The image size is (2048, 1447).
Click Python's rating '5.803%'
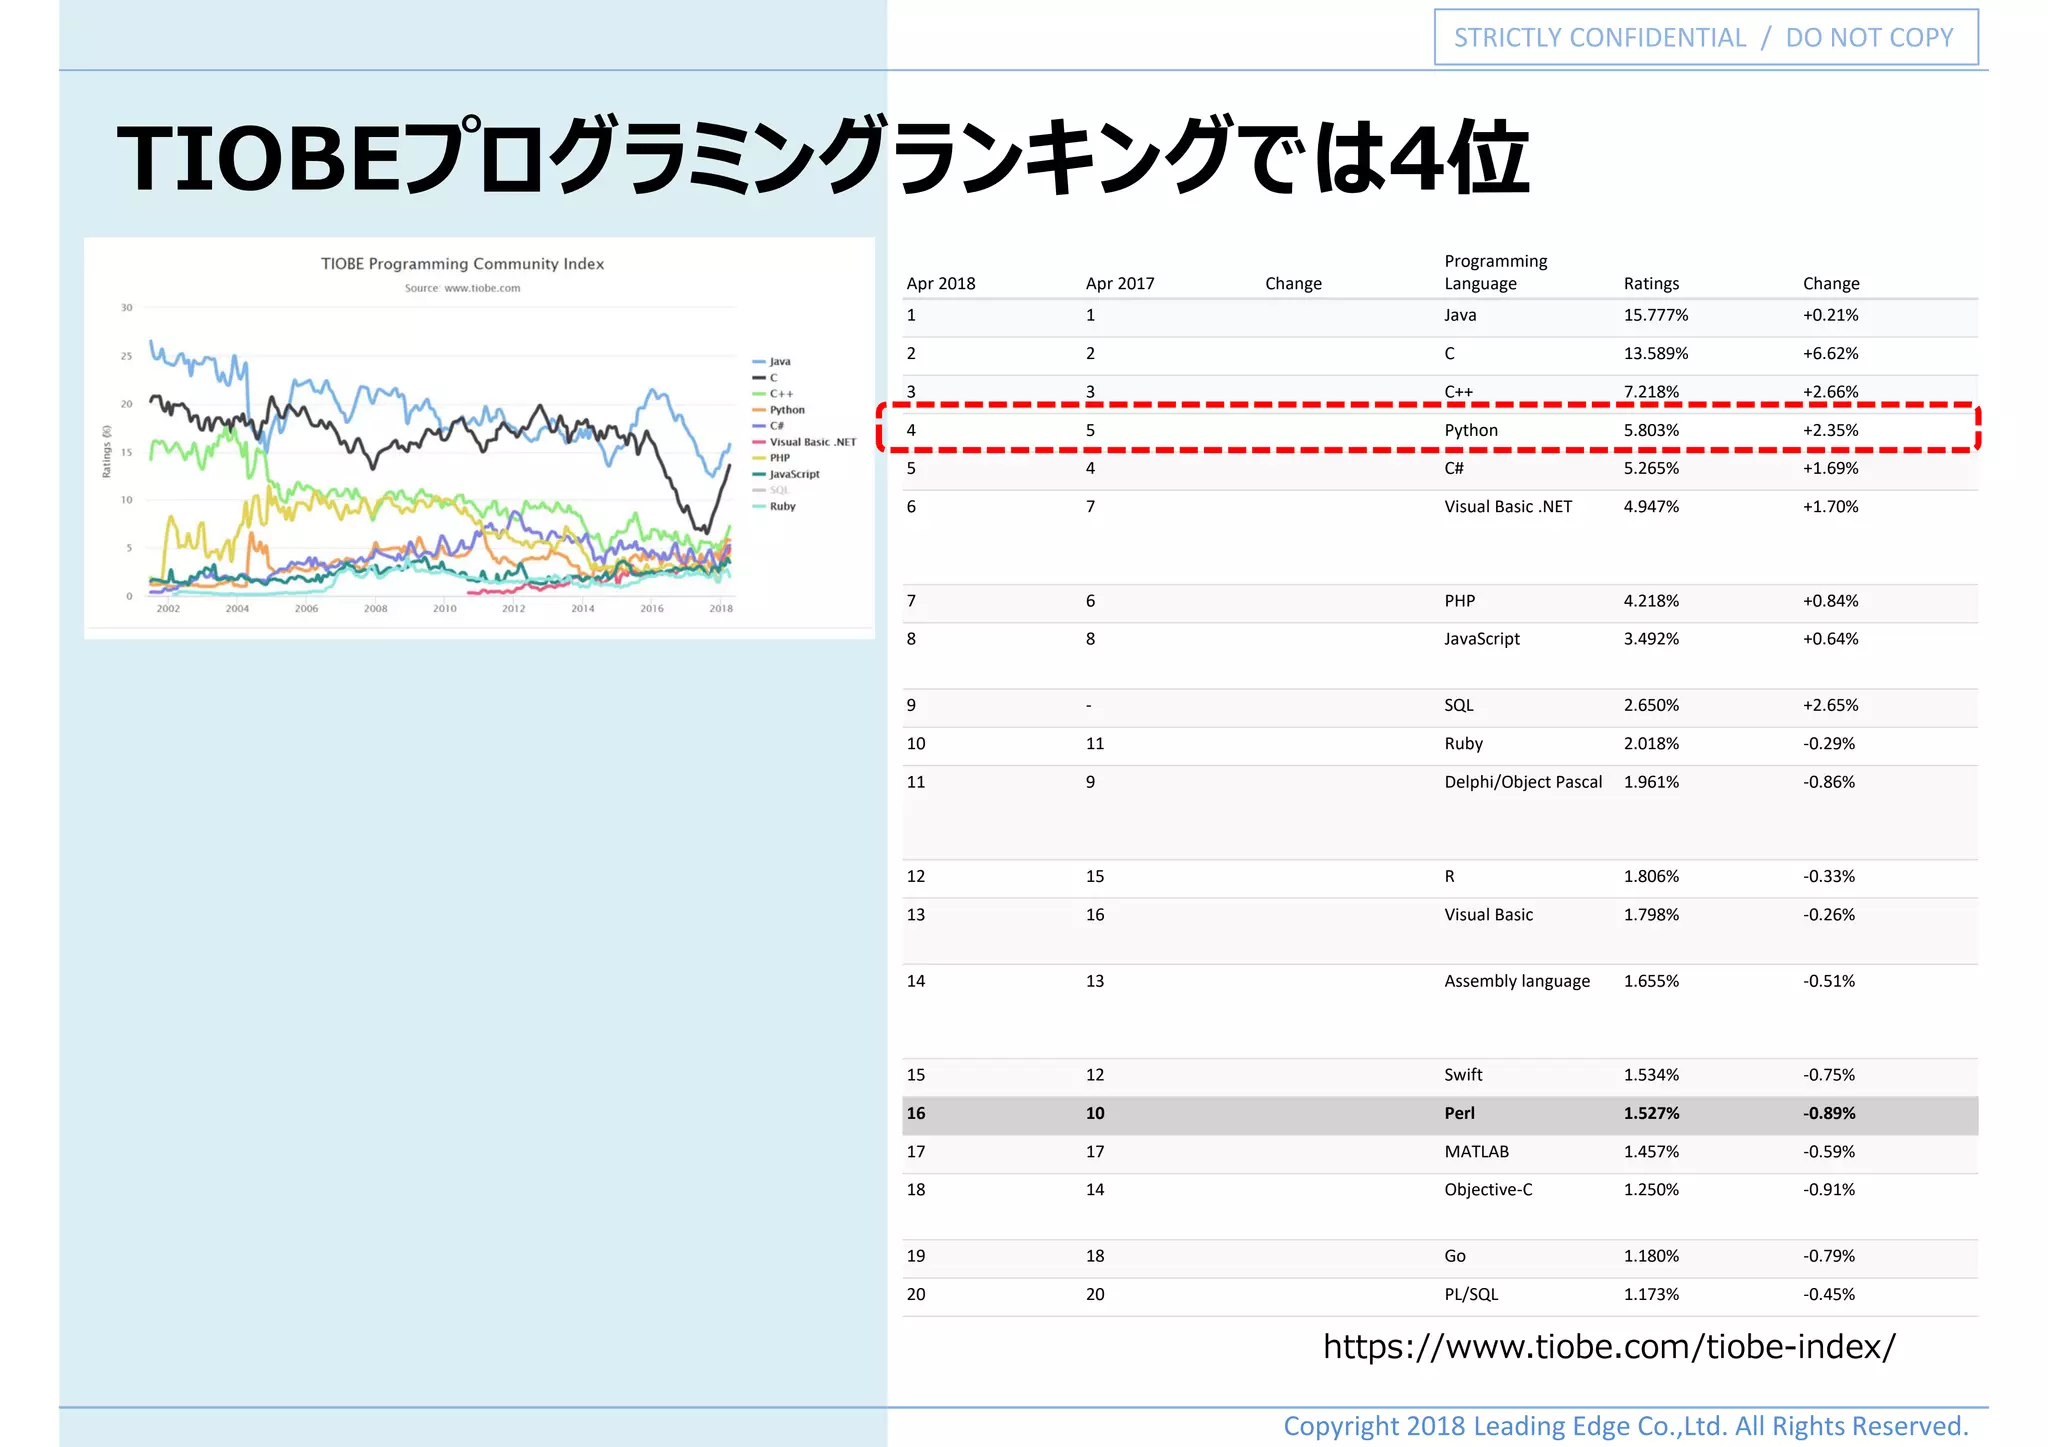[1651, 430]
